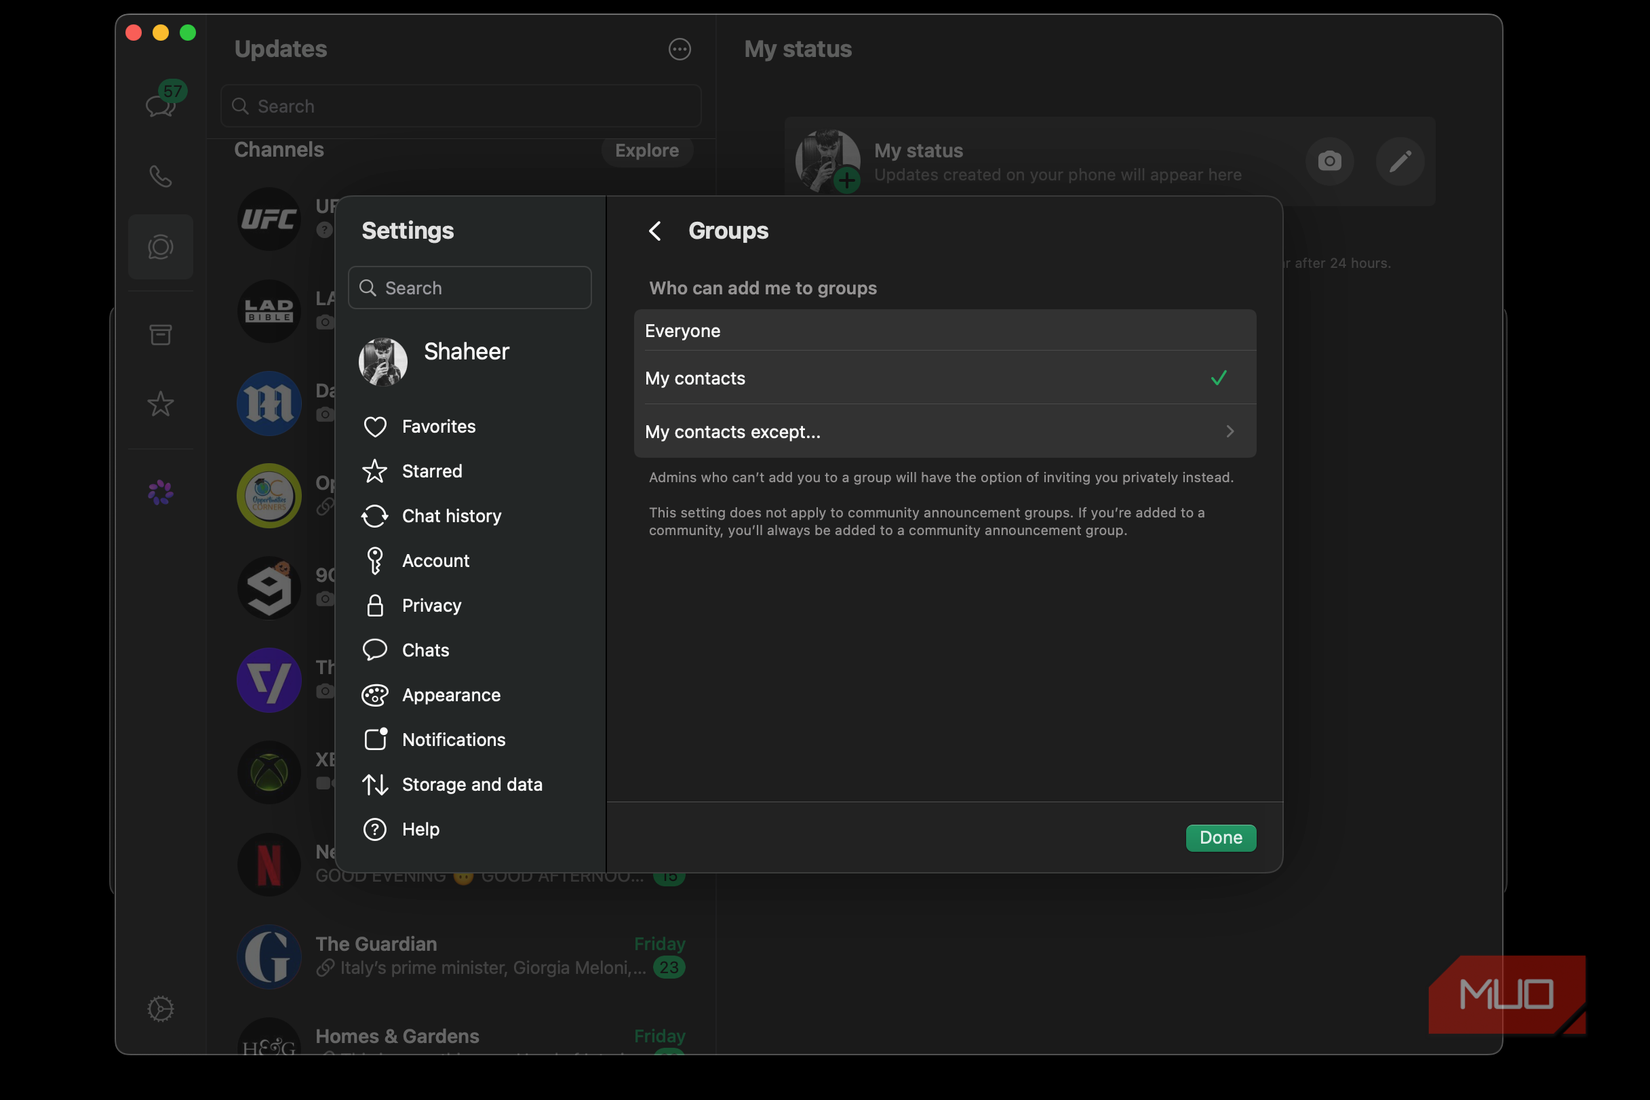Click the Help question mark icon
Viewport: 1650px width, 1100px height.
click(x=375, y=829)
